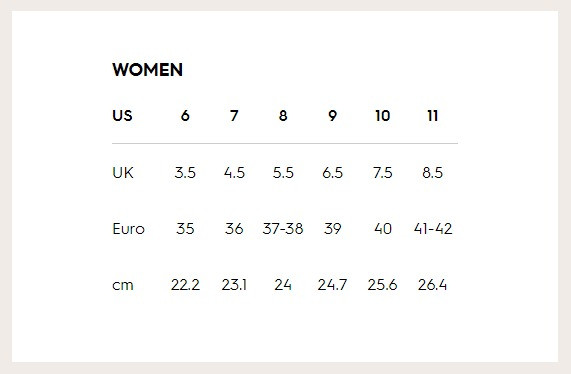Click the Euro row label
Viewport: 571px width, 374px height.
(129, 229)
